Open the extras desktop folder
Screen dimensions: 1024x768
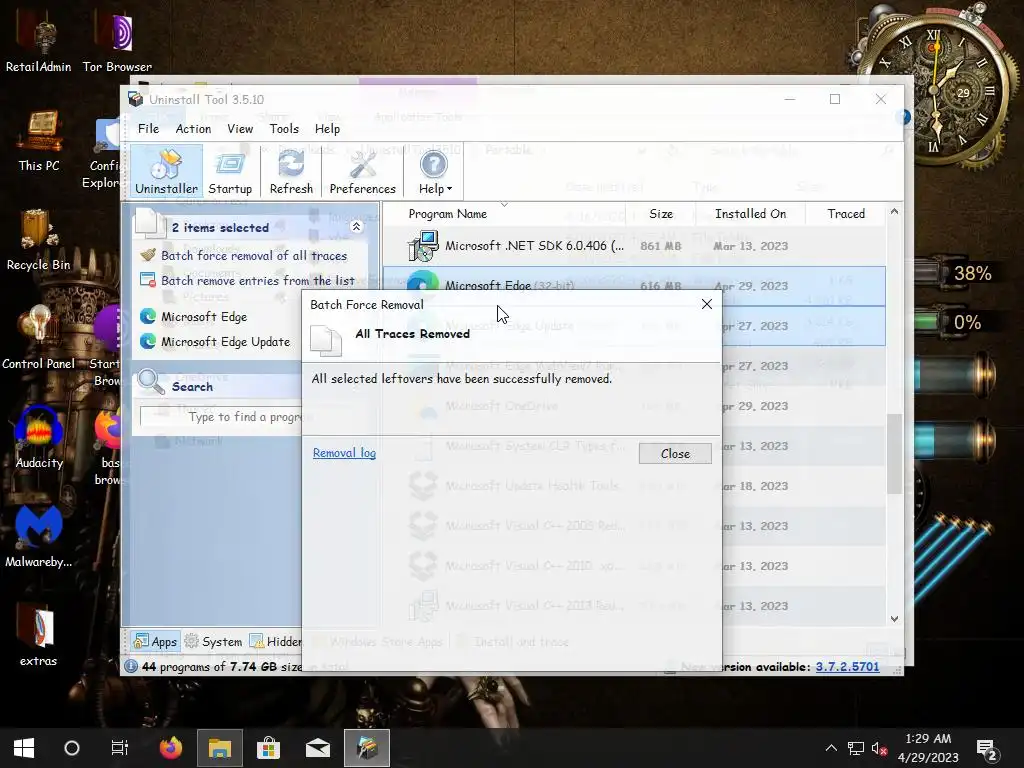click(x=39, y=635)
